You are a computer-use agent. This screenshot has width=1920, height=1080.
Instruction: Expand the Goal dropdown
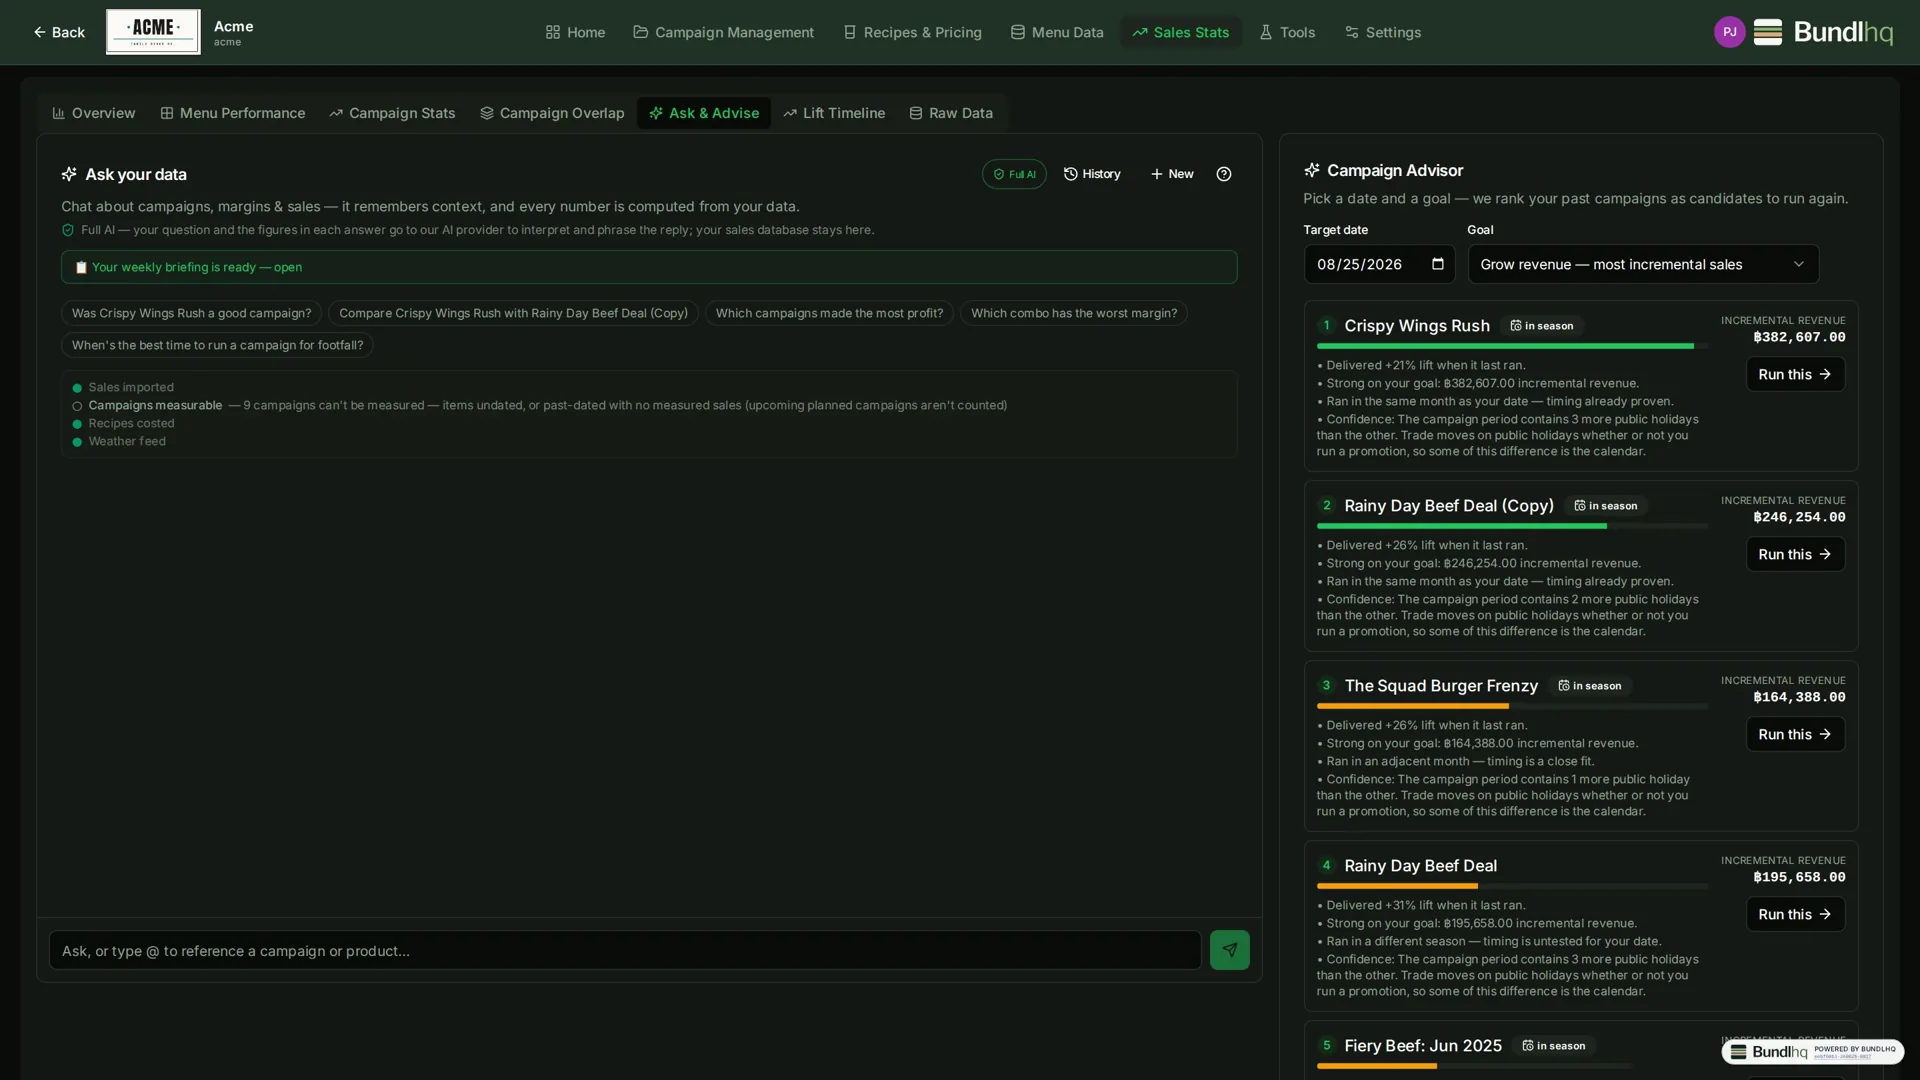[1643, 264]
